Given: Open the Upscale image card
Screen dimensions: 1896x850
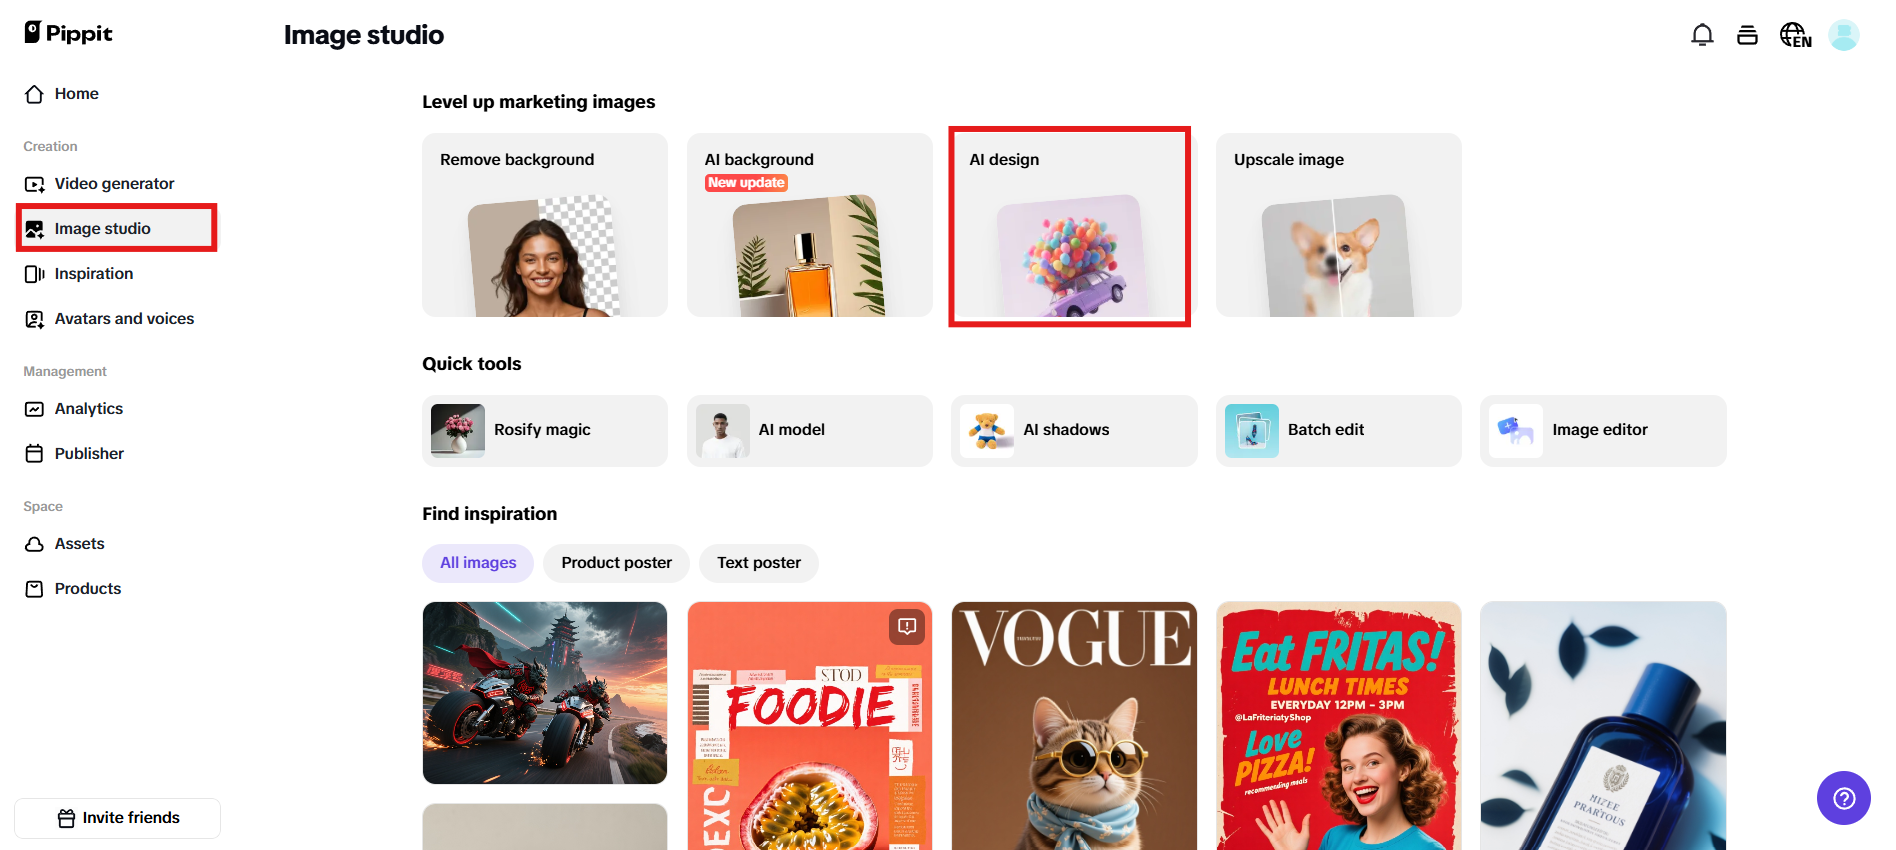Looking at the screenshot, I should [1338, 225].
